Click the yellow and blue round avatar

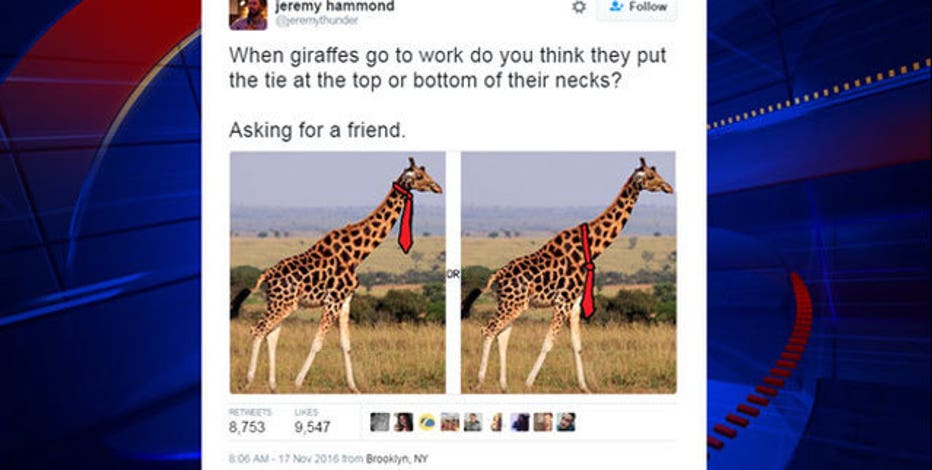[426, 422]
